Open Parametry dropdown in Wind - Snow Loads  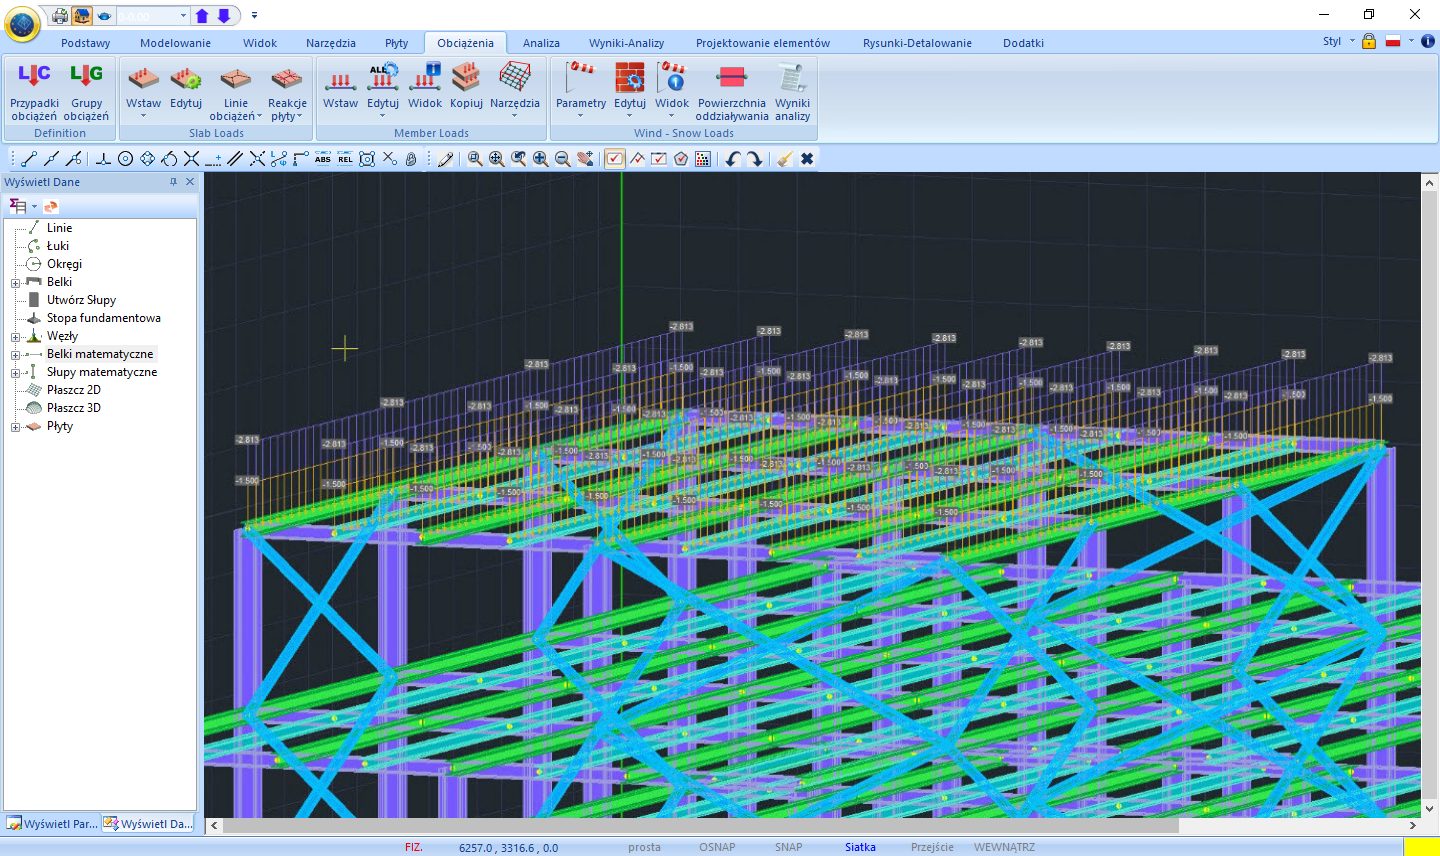580,116
